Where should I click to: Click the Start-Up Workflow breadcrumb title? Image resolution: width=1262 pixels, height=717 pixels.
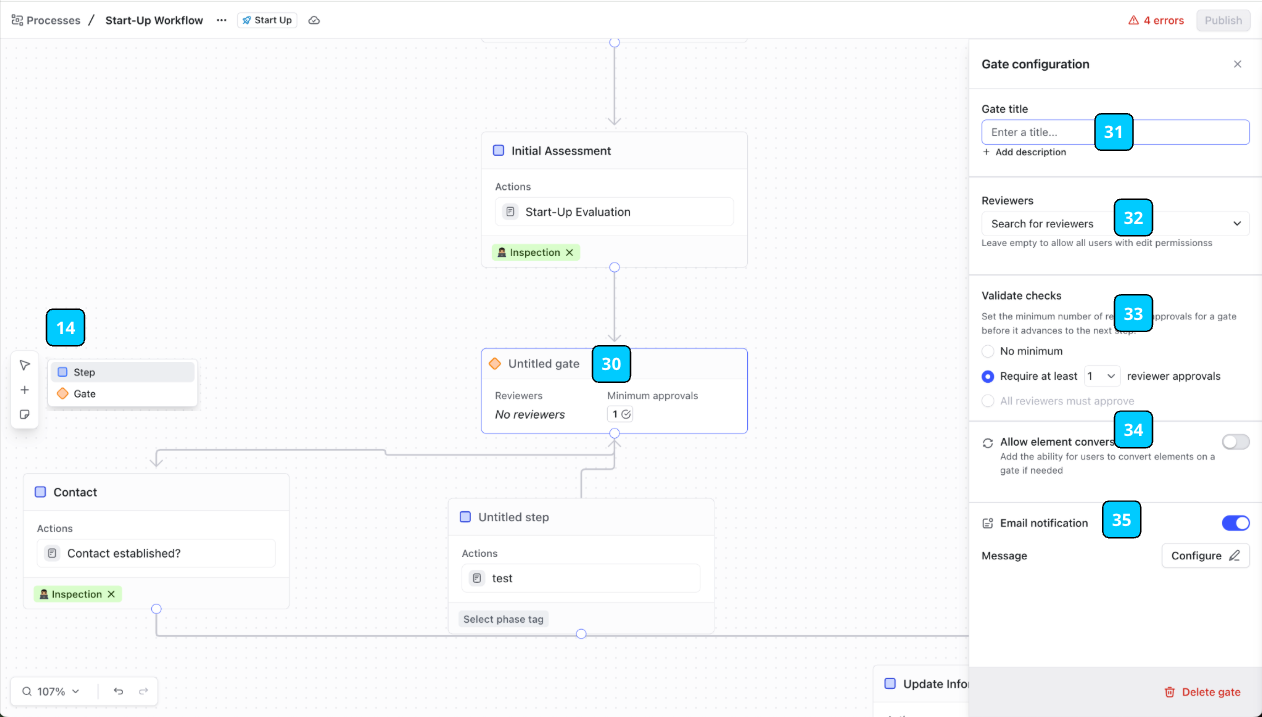pos(154,20)
